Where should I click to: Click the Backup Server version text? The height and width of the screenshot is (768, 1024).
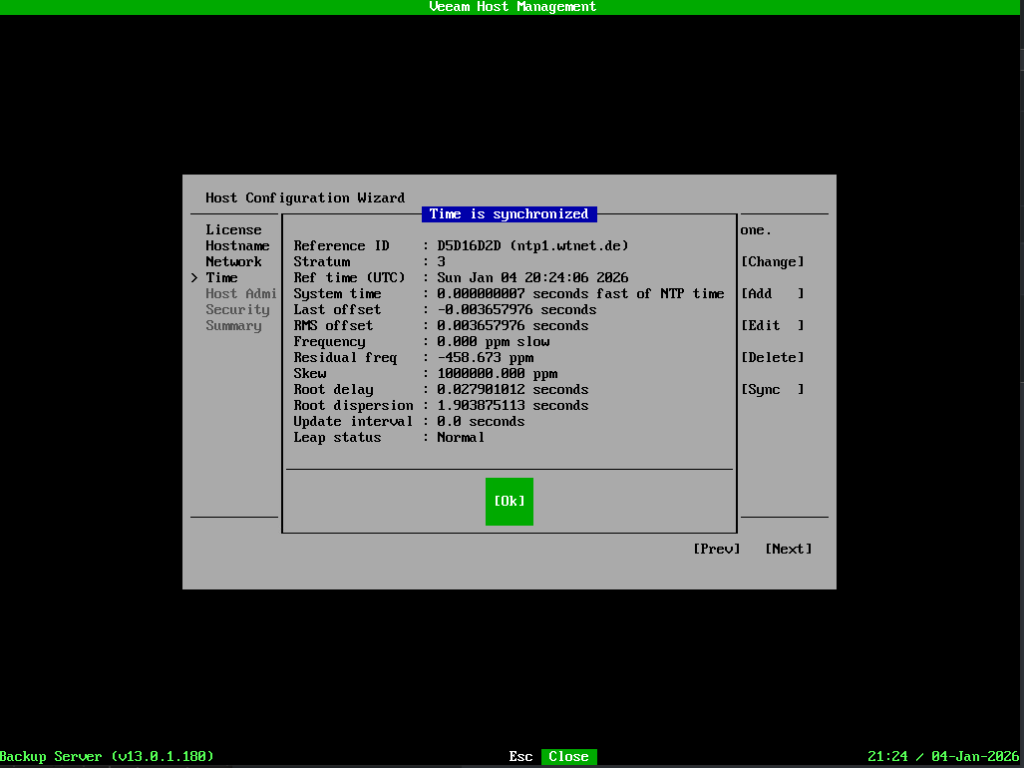pos(107,757)
